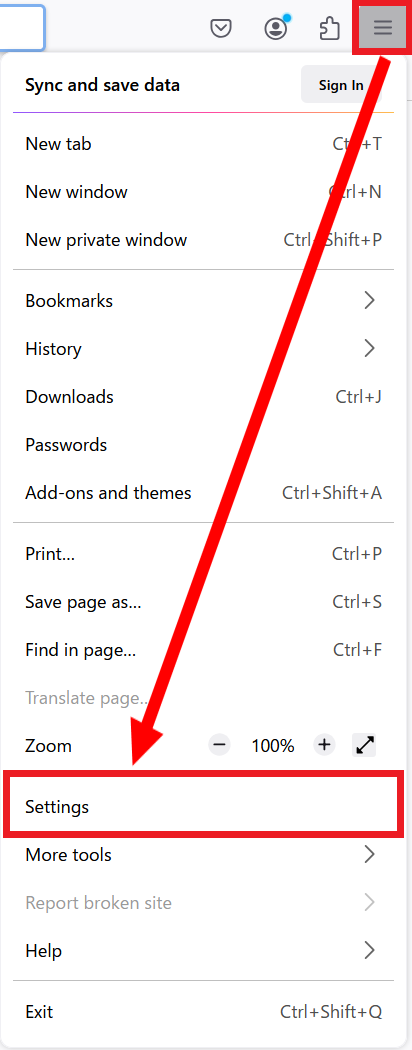Expand the More tools submenu
This screenshot has height=1050, width=412.
click(203, 855)
